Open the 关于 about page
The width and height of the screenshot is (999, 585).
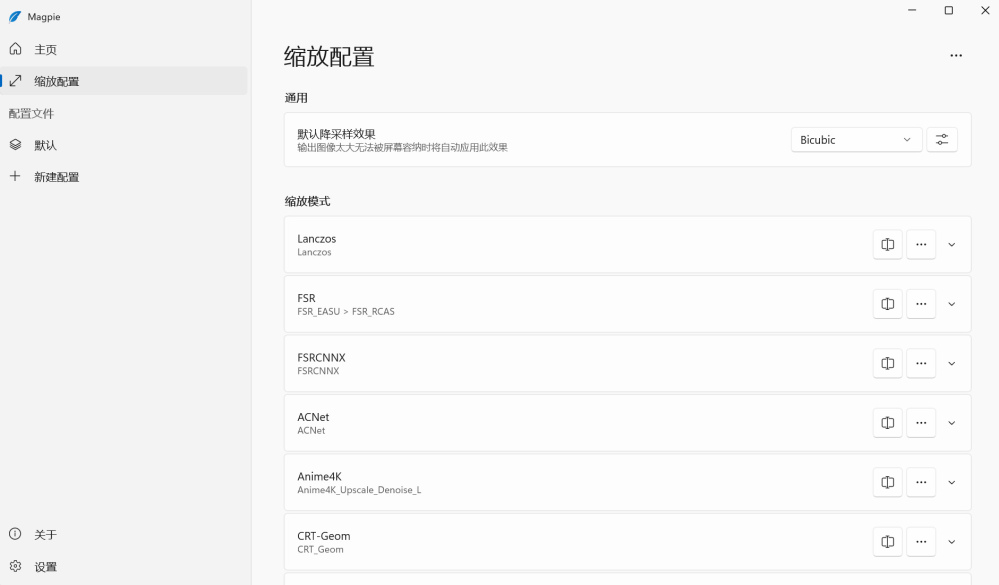tap(124, 534)
